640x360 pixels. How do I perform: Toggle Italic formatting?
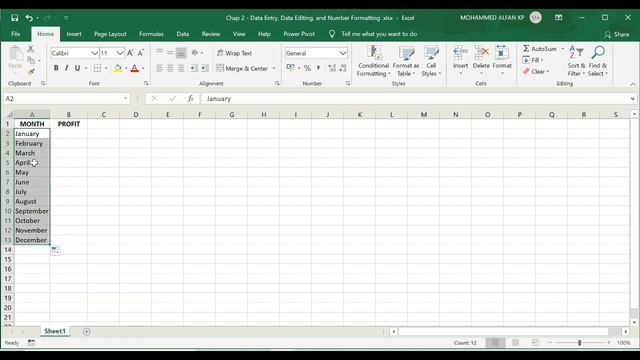67,68
